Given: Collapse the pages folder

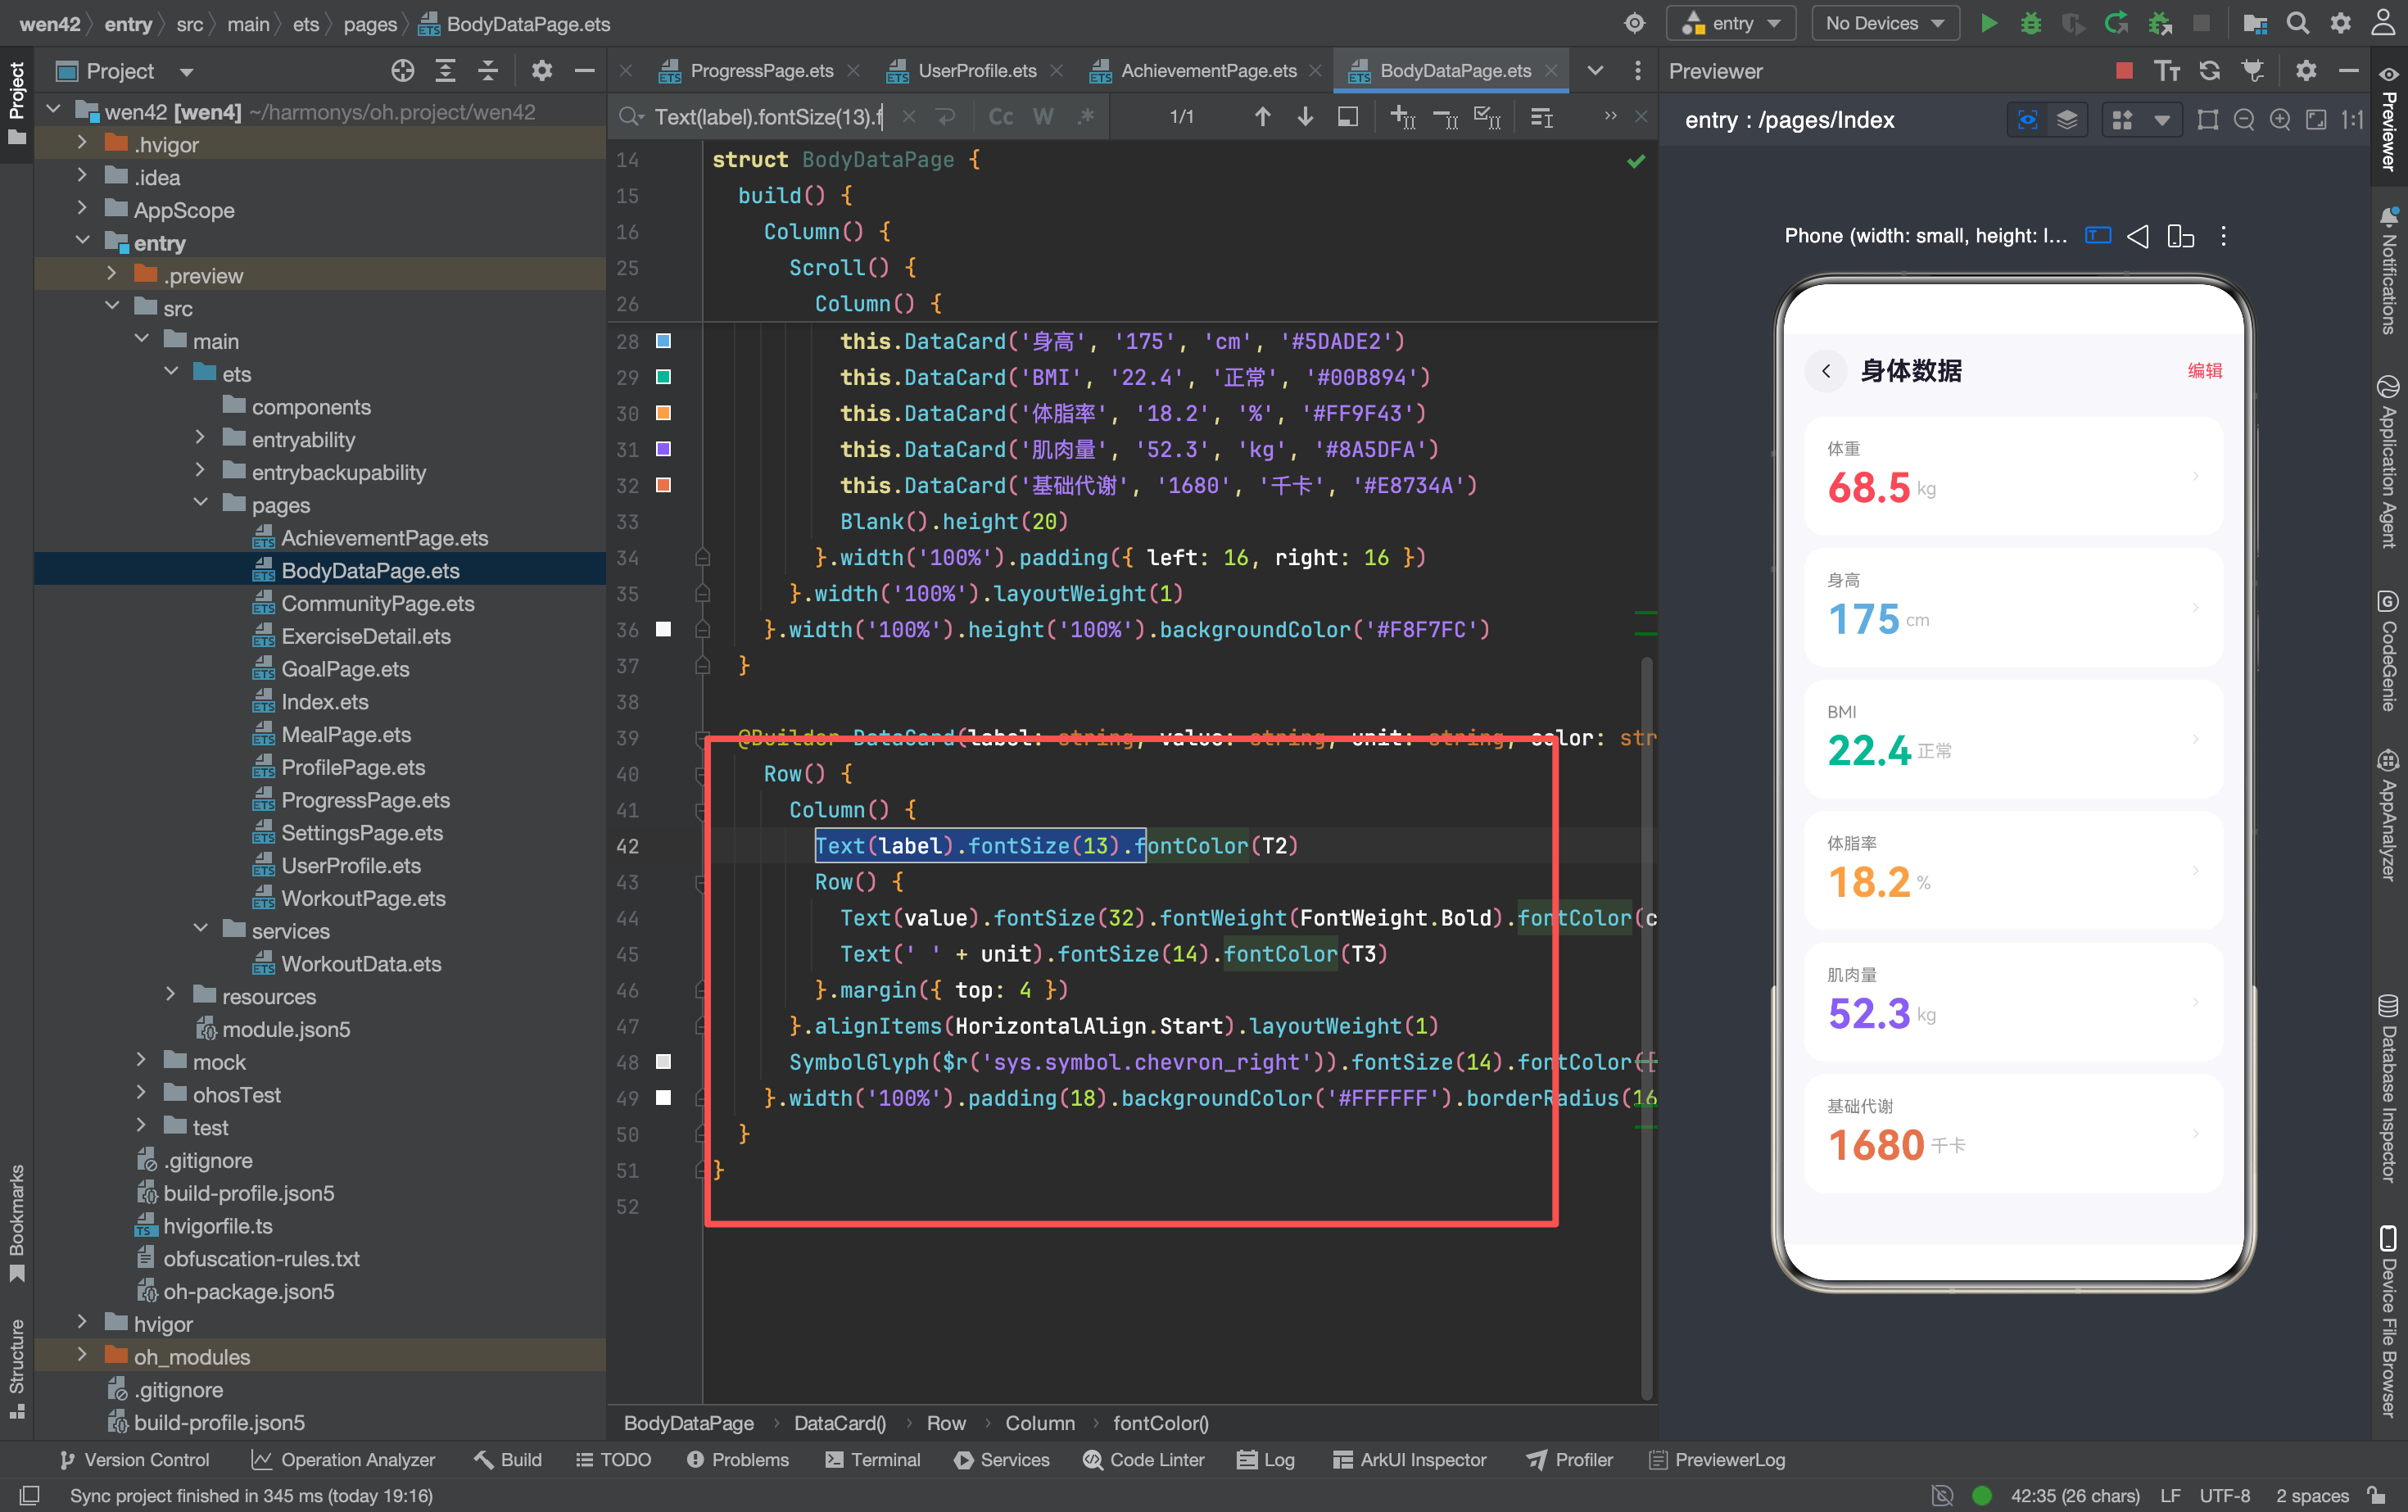Looking at the screenshot, I should click(x=200, y=504).
